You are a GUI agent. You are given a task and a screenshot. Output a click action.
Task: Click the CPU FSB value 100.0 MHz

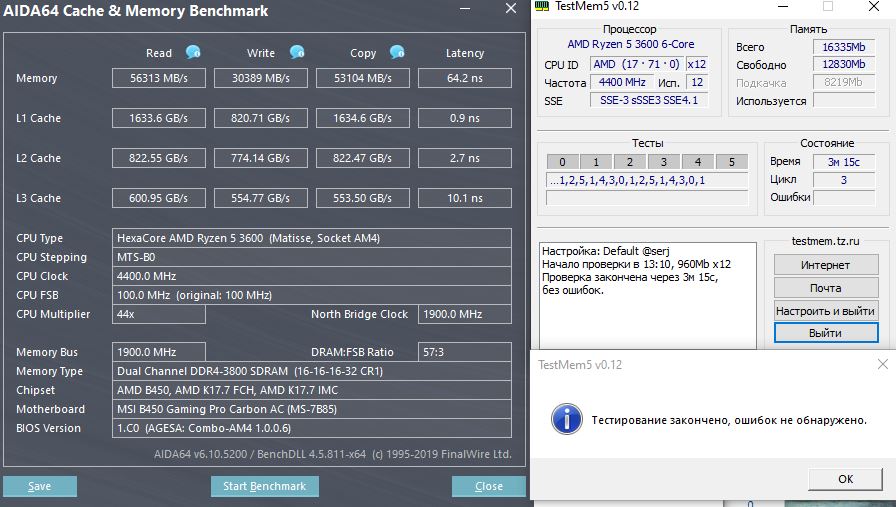311,295
